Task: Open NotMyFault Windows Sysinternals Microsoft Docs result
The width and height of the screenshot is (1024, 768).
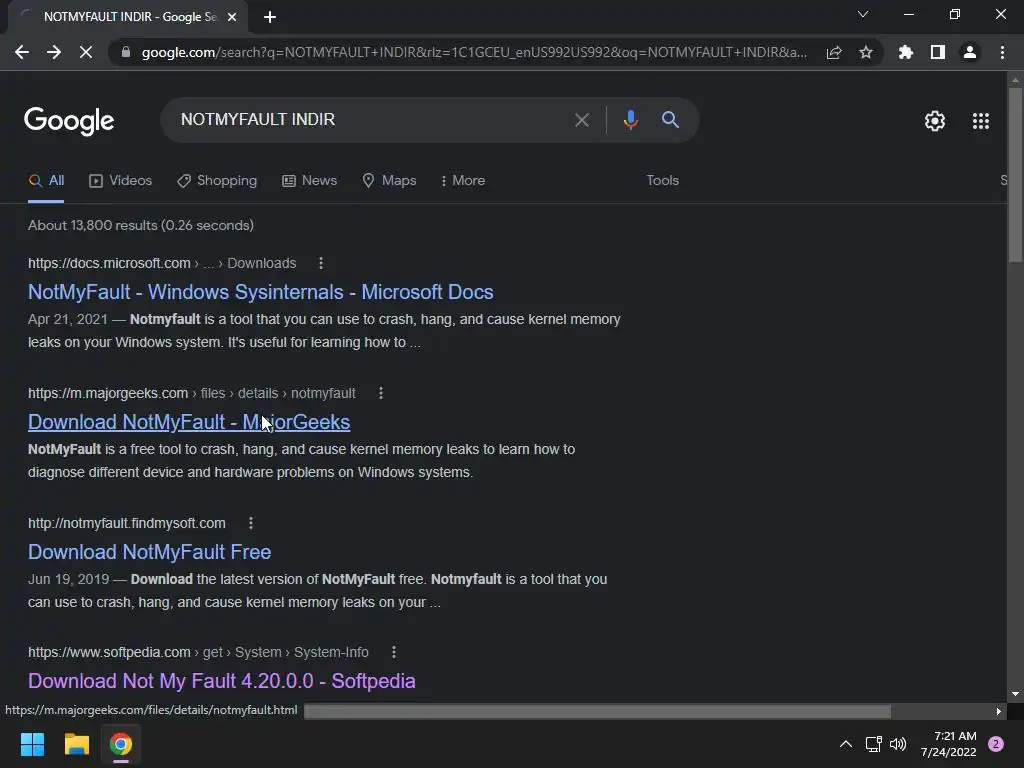Action: (x=261, y=292)
